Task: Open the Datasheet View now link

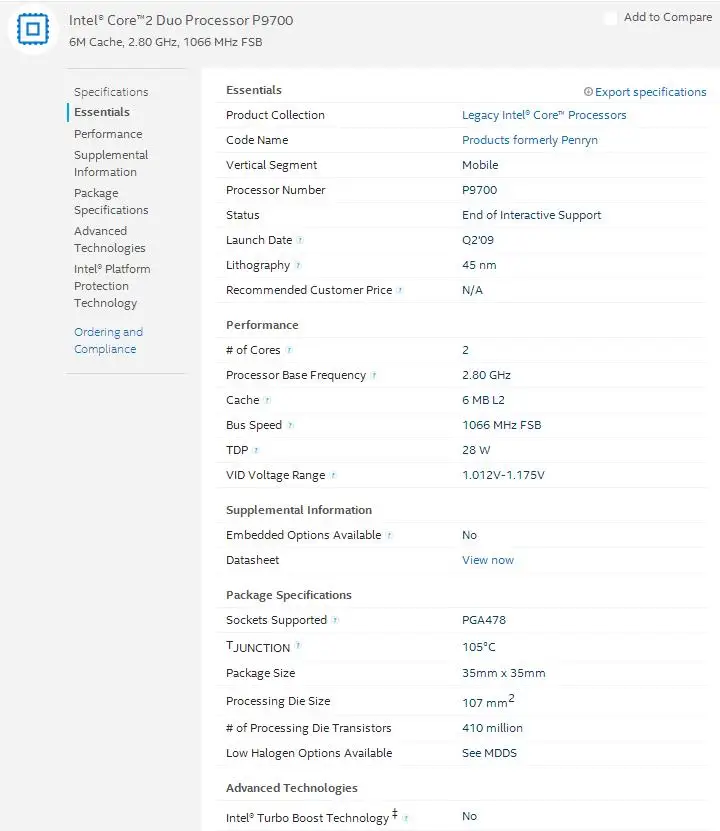Action: coord(488,560)
